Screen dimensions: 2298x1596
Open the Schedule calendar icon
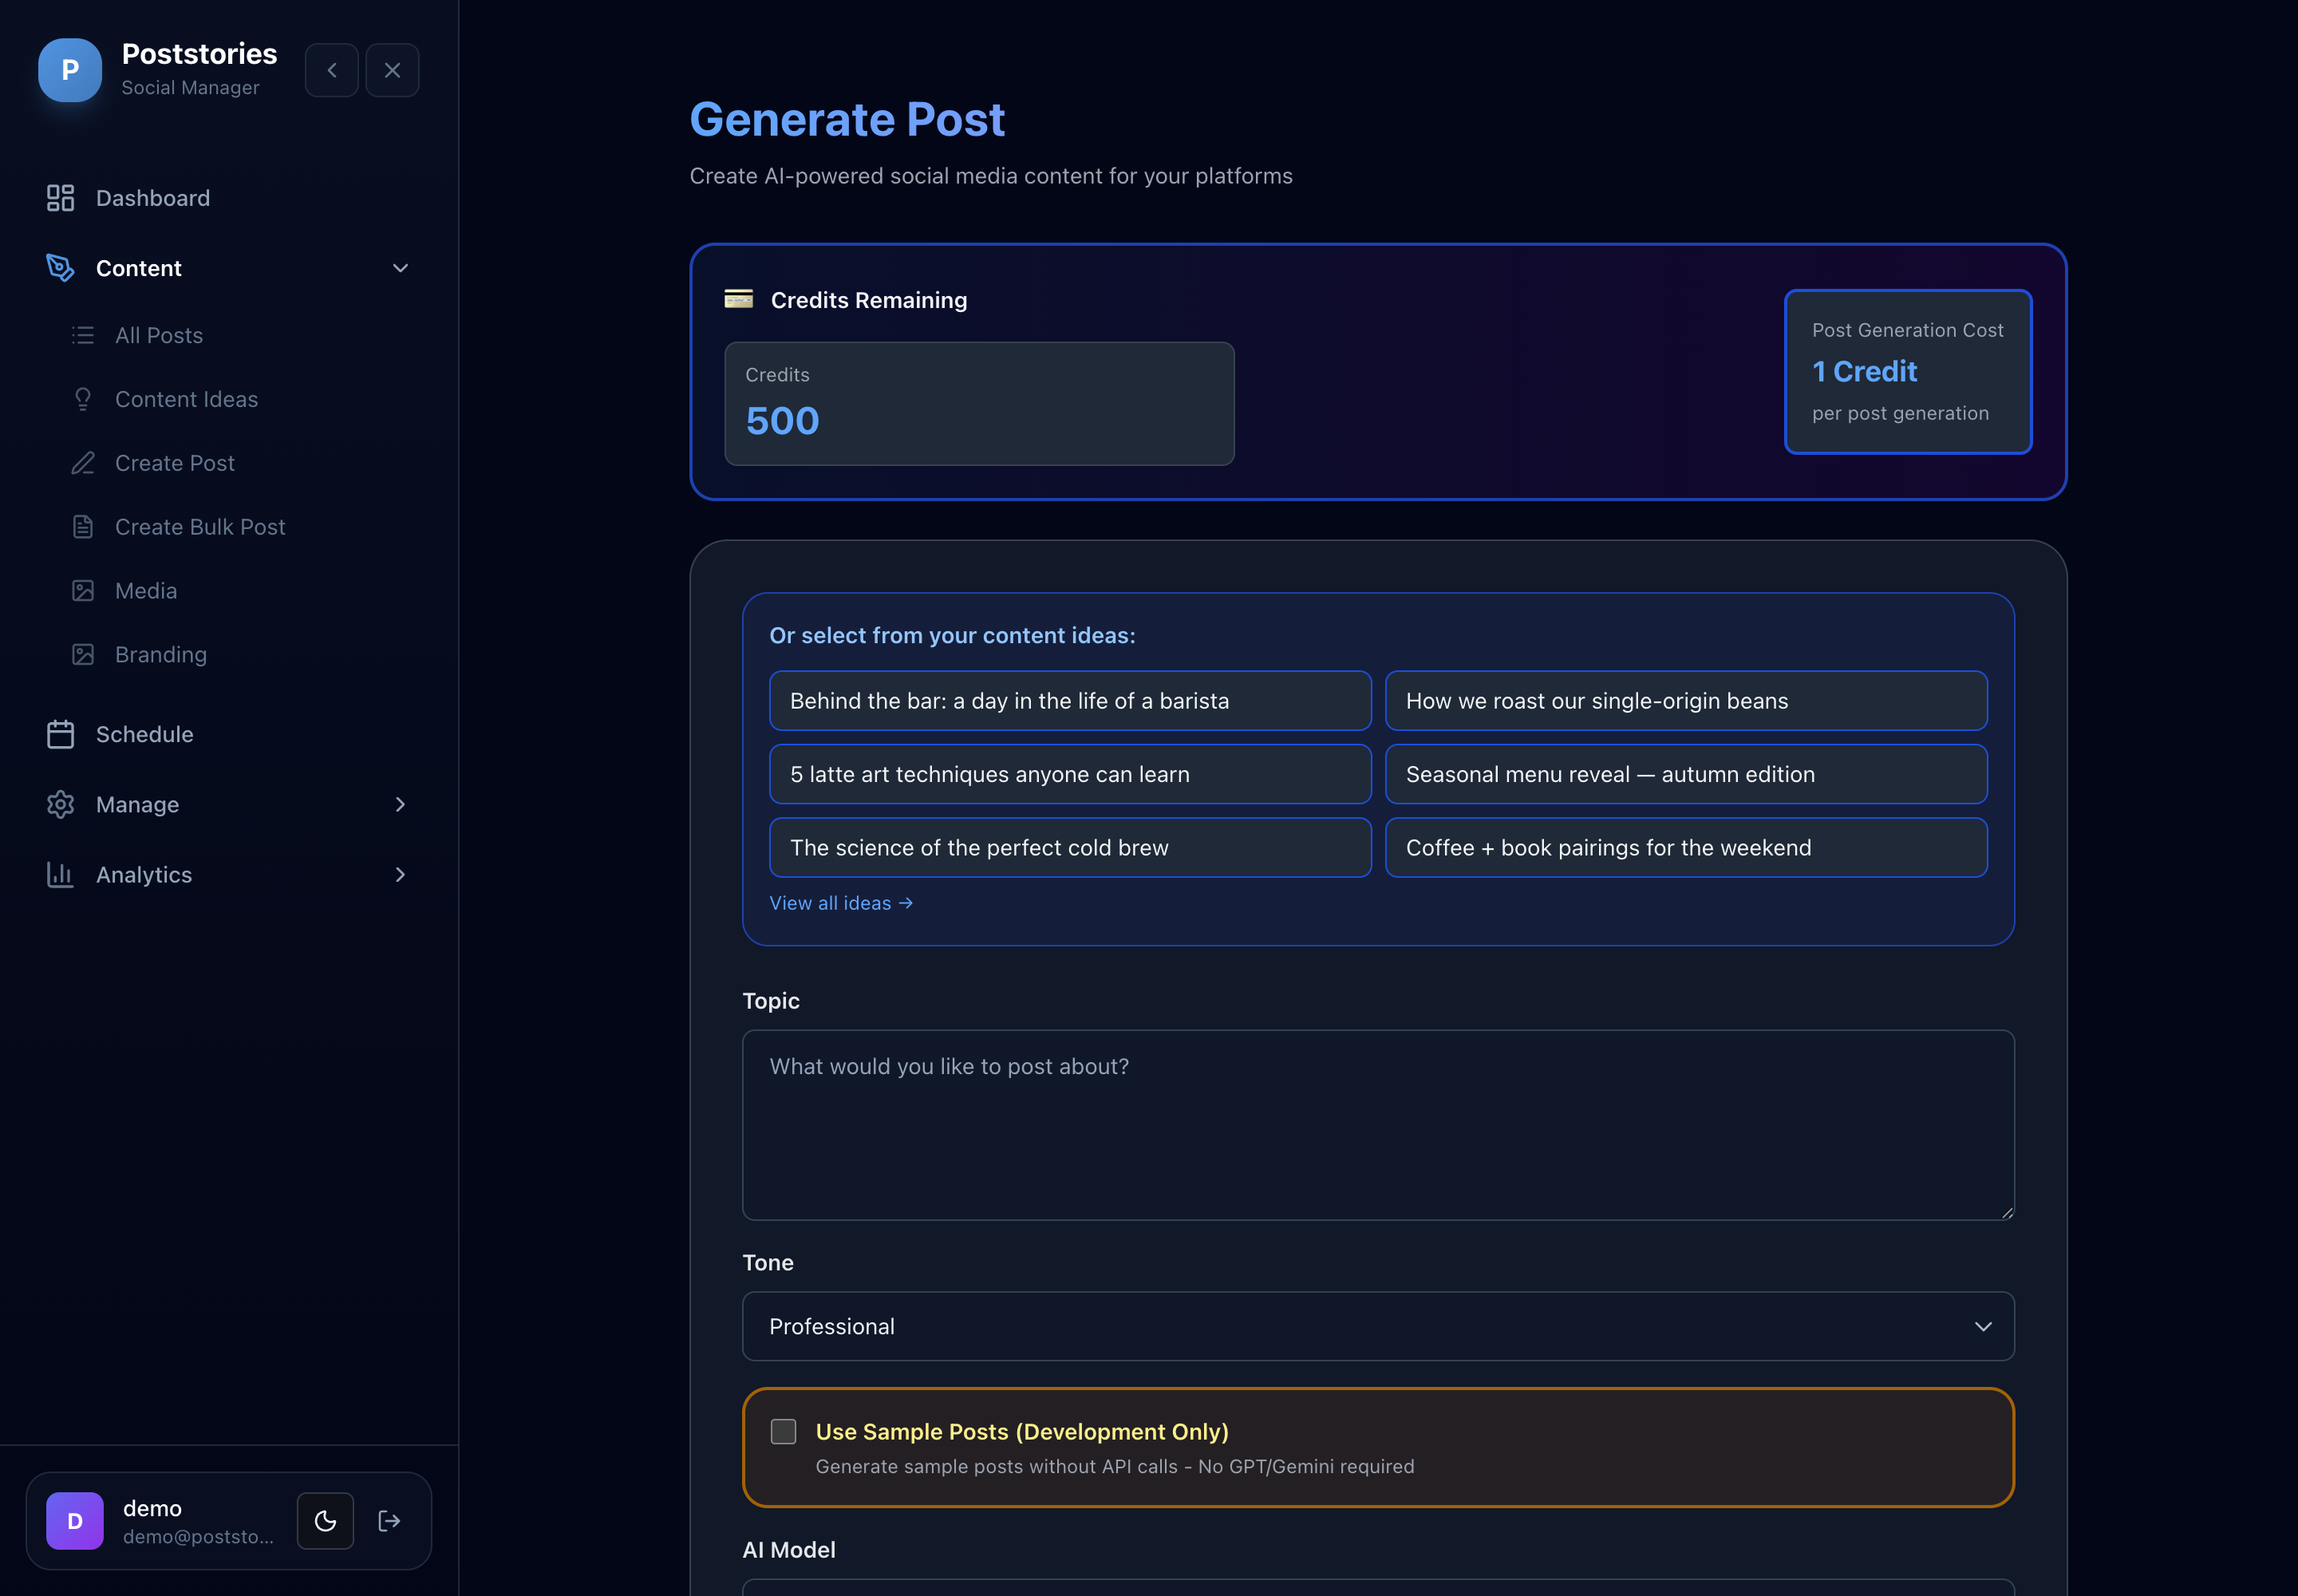point(60,734)
